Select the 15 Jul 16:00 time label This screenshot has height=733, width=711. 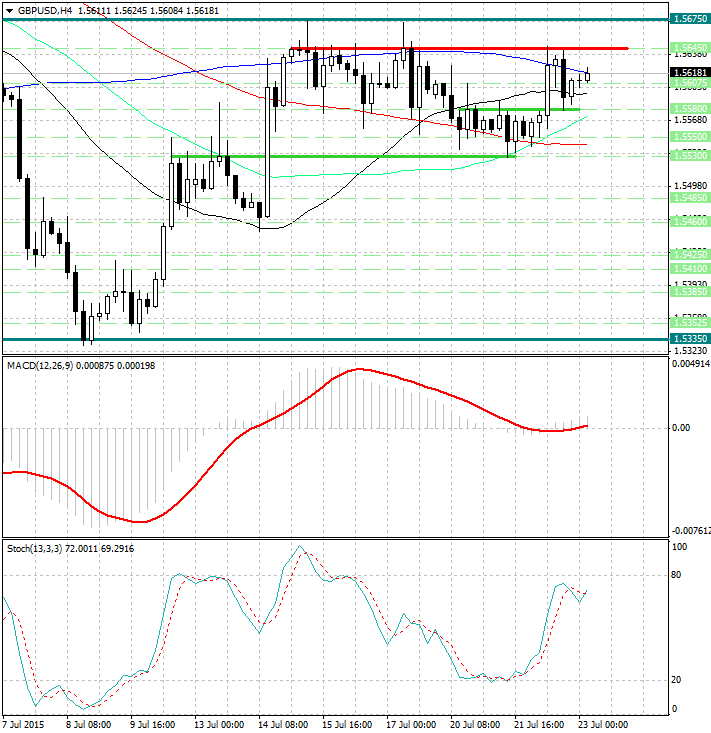[x=347, y=725]
